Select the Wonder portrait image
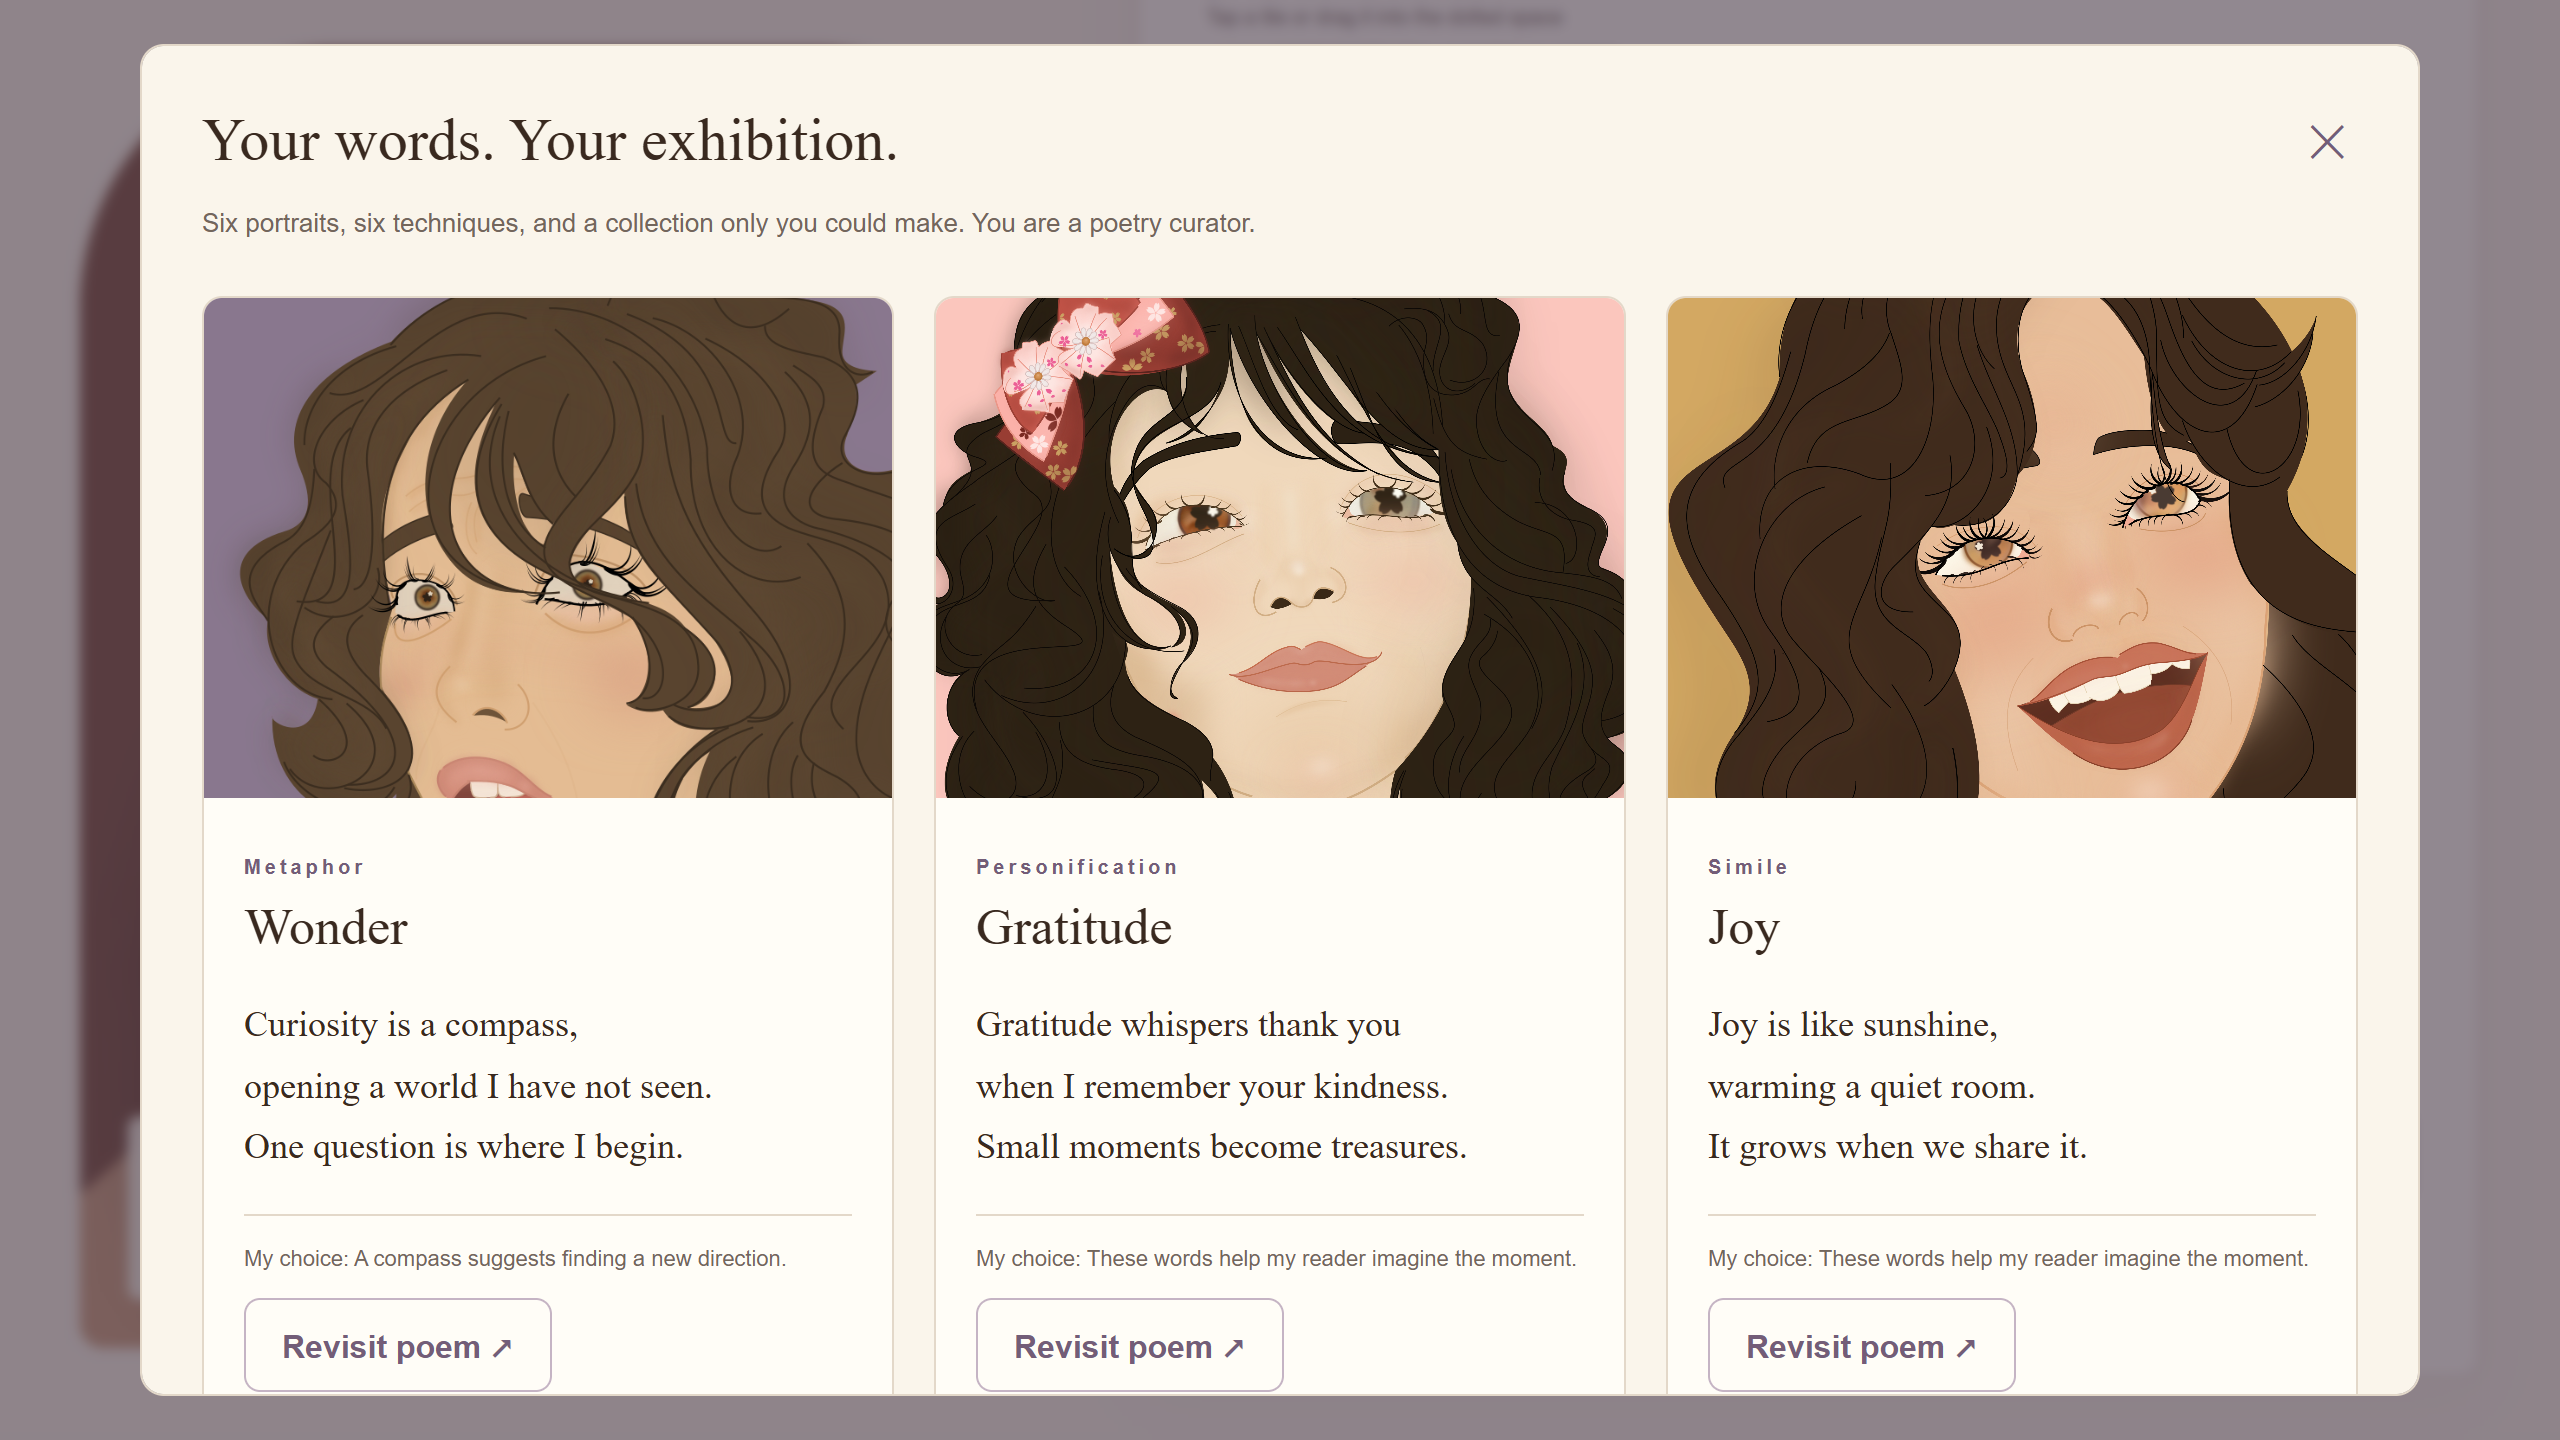The width and height of the screenshot is (2560, 1440). 548,547
